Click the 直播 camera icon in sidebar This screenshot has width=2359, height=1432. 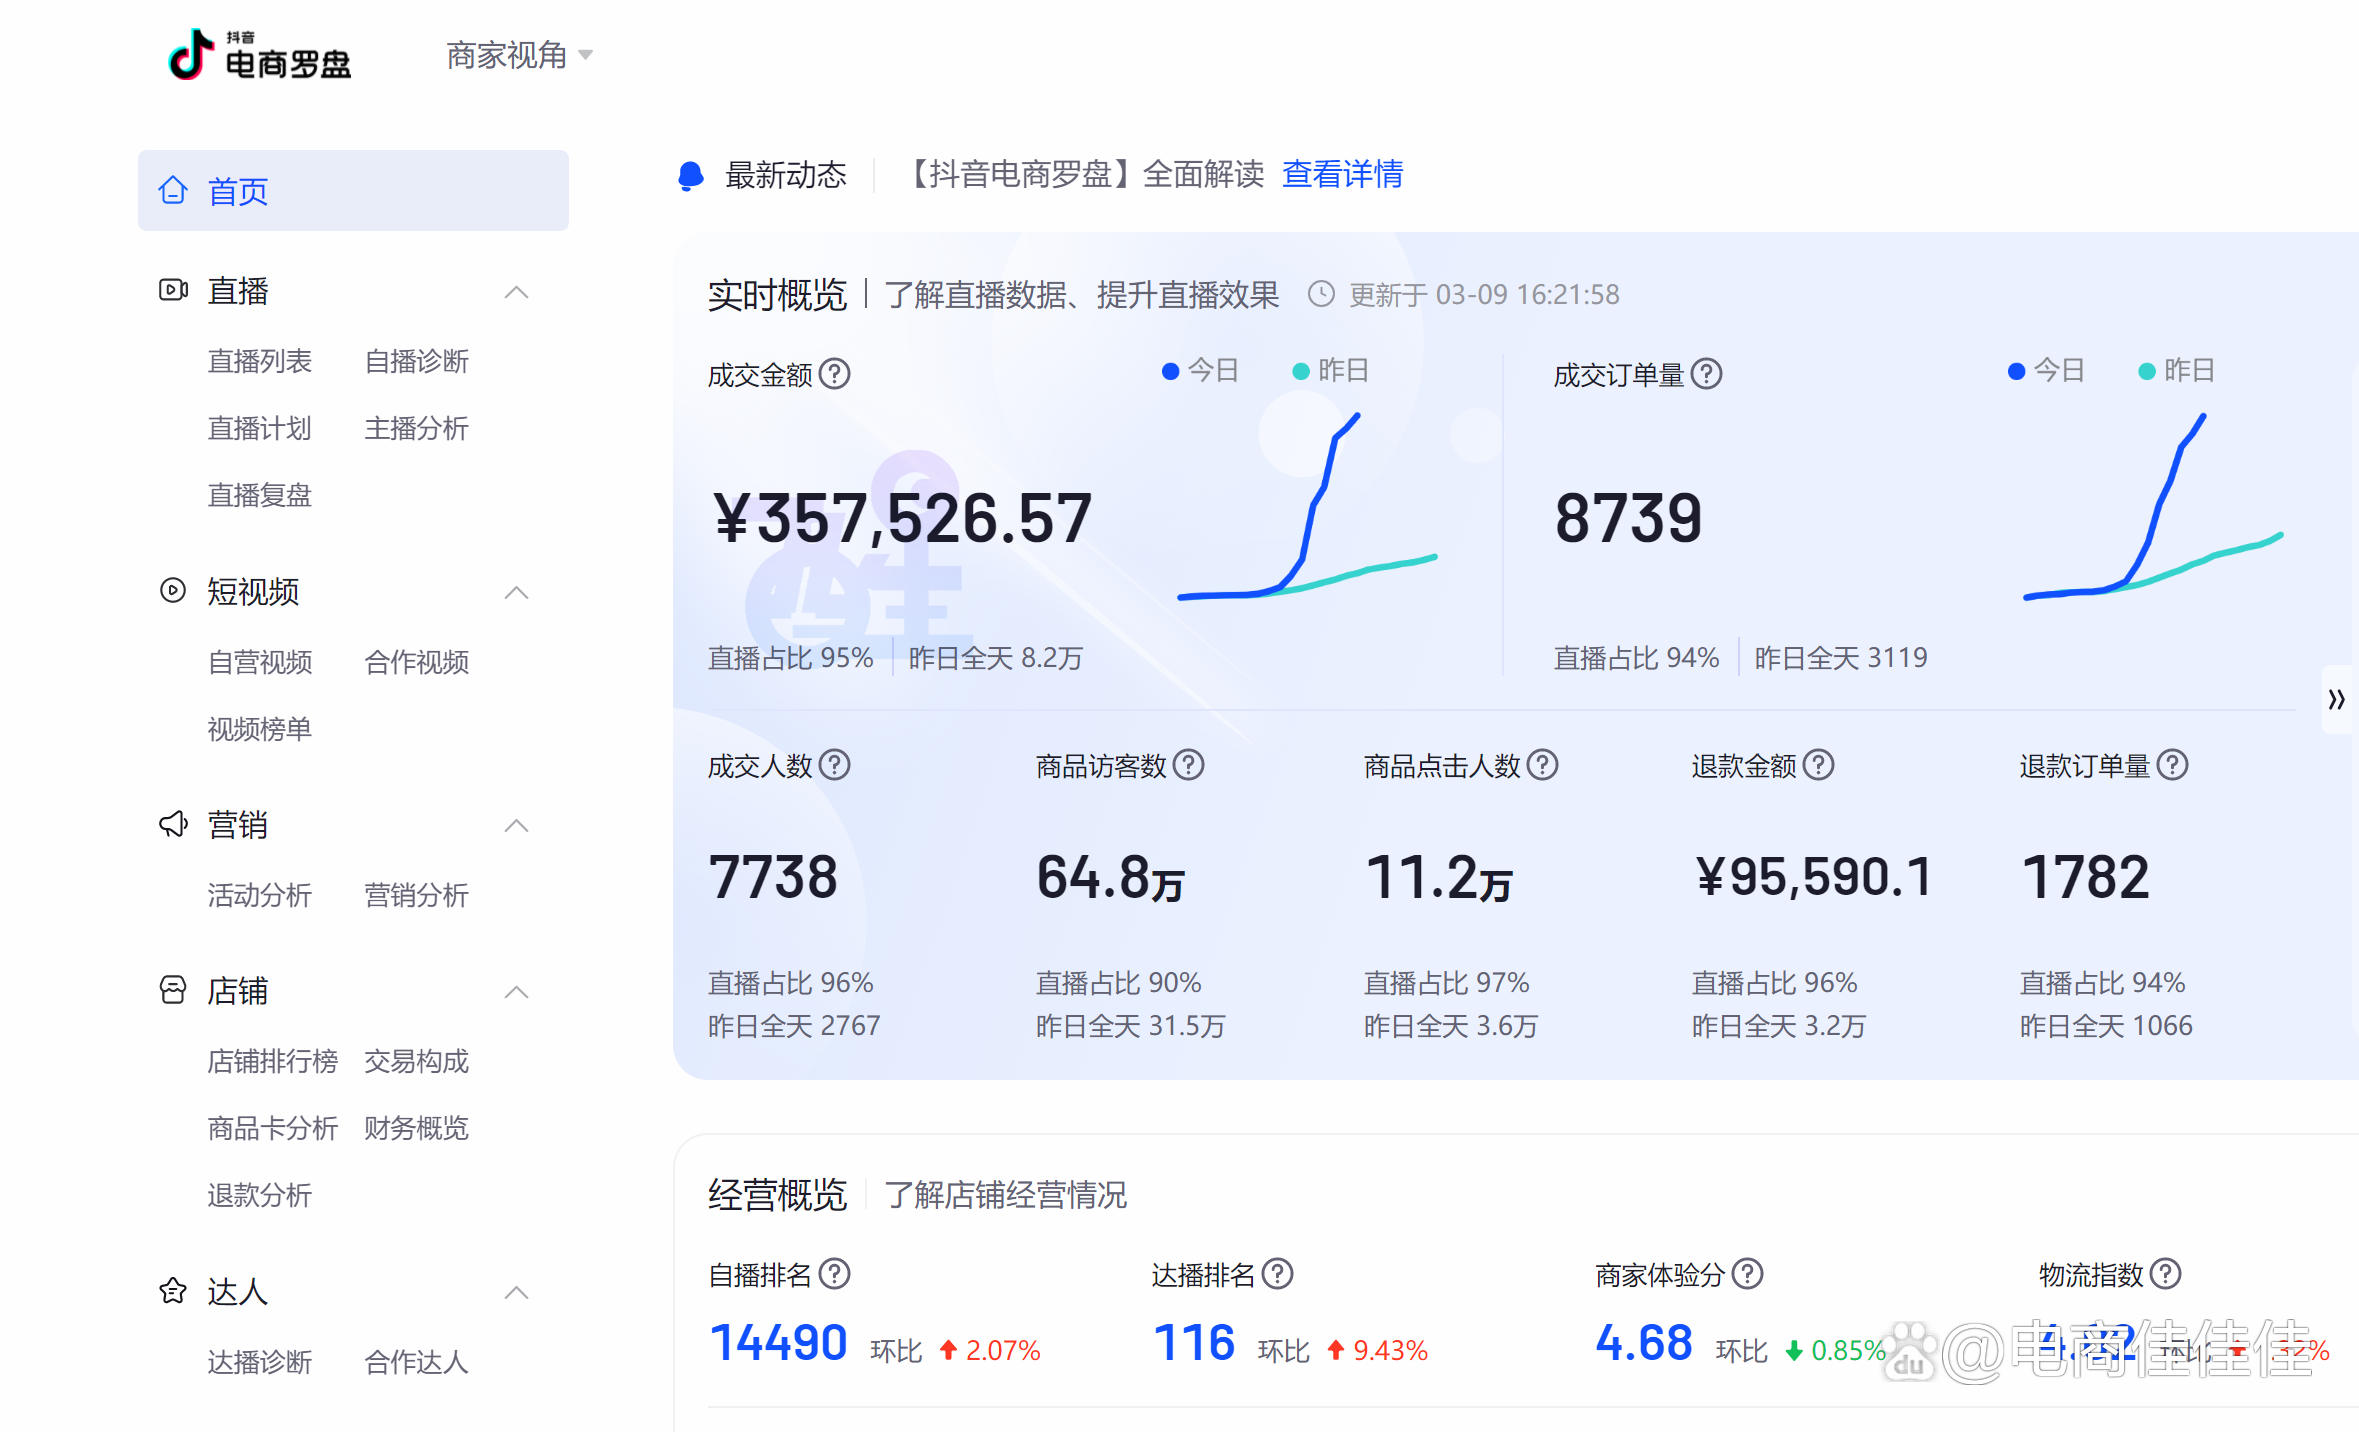[173, 290]
